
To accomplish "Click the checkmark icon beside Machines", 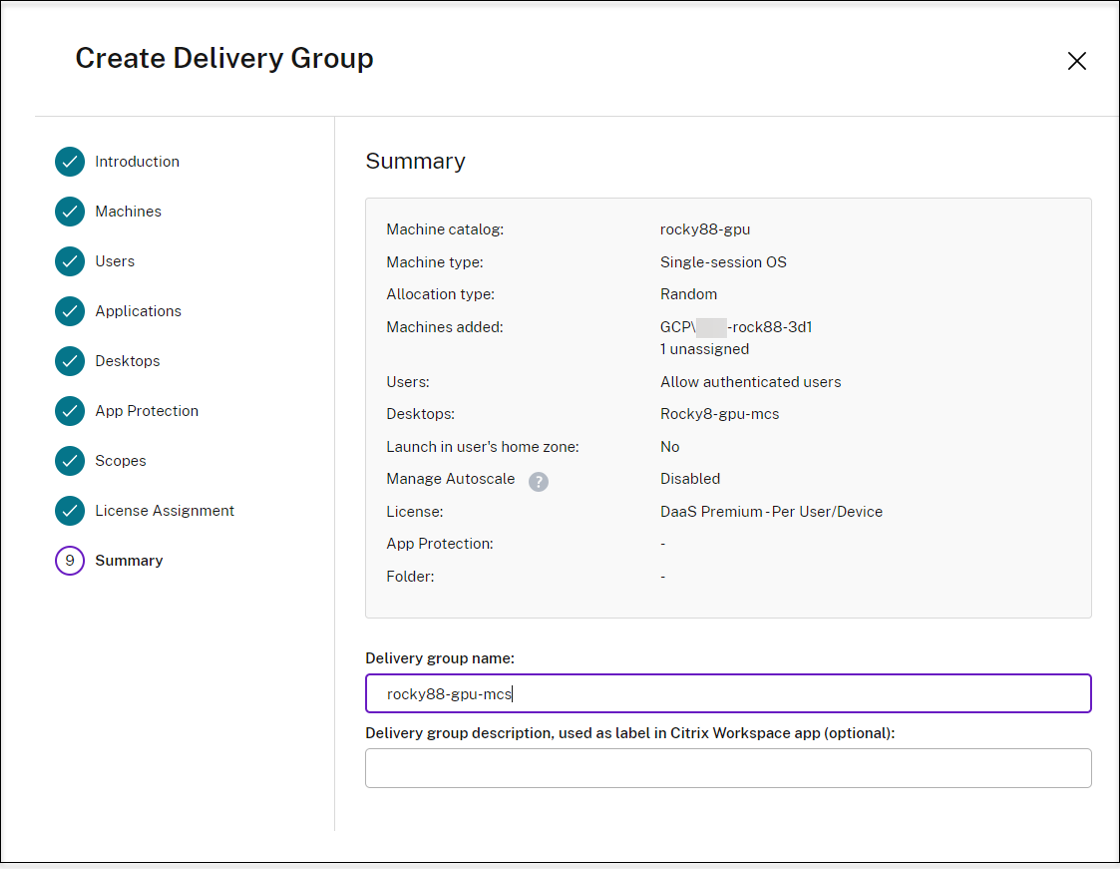I will 69,211.
